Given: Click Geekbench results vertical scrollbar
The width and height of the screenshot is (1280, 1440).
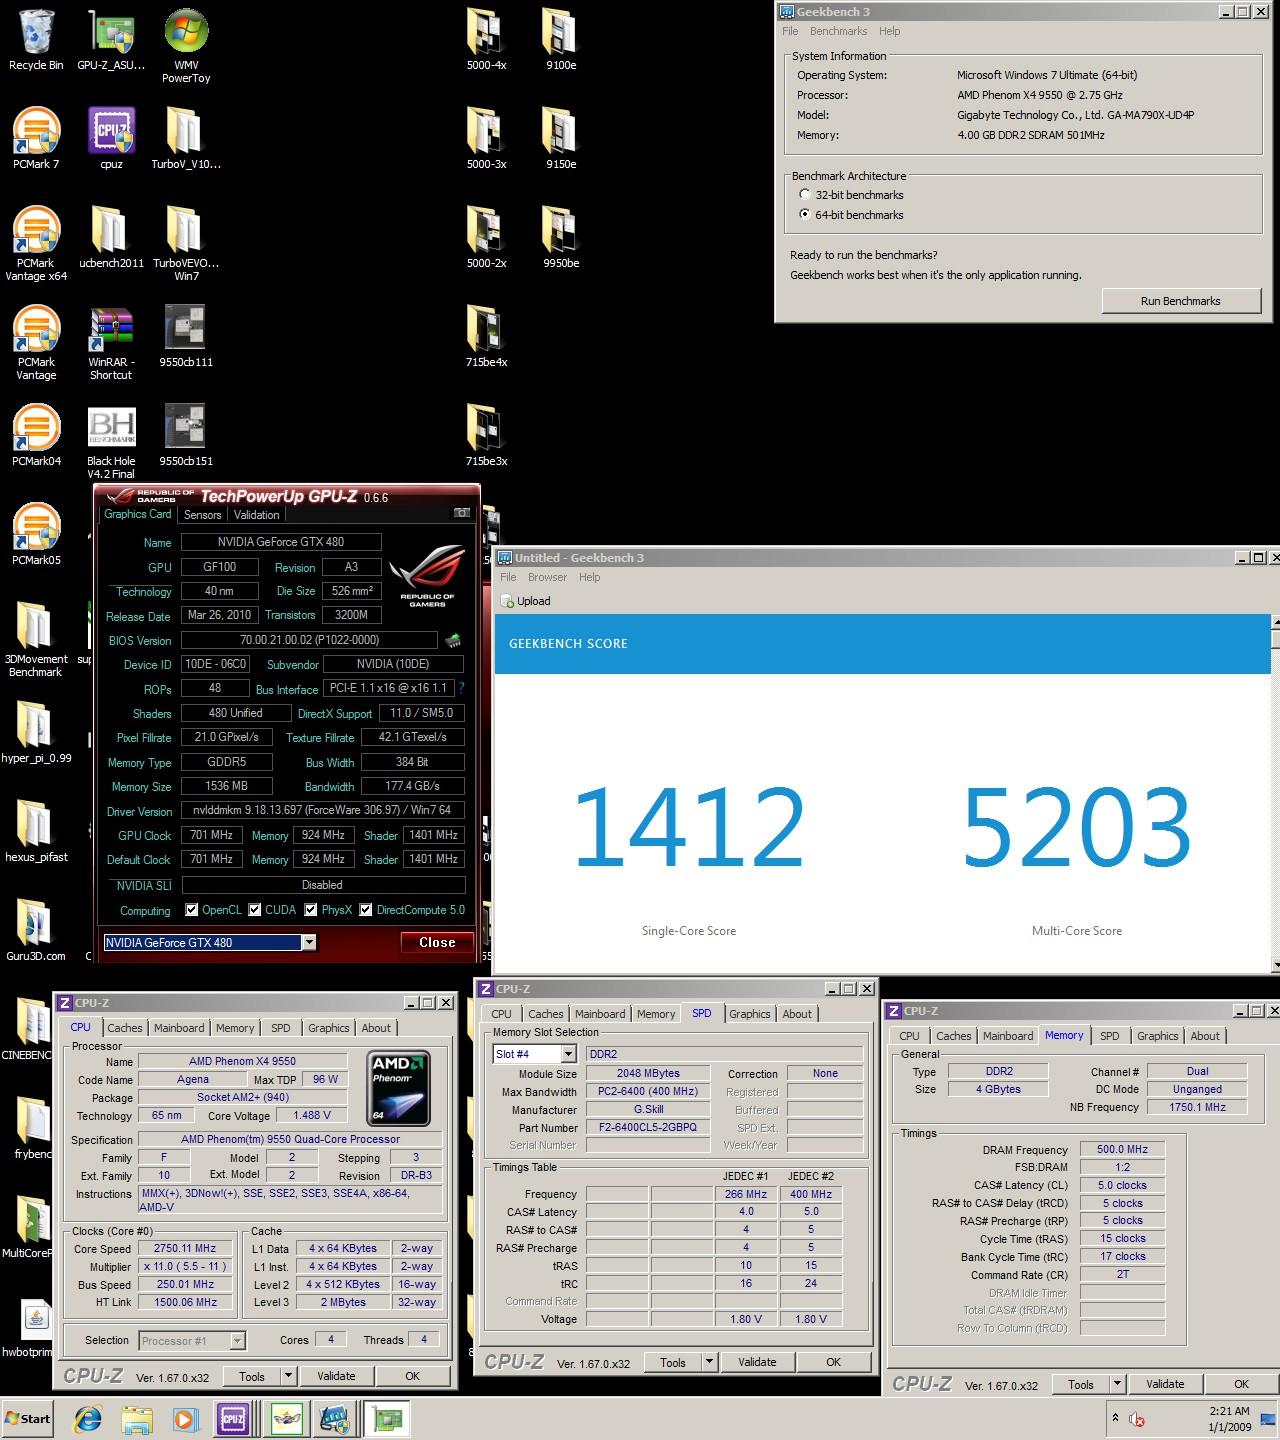Looking at the screenshot, I should [x=1275, y=796].
